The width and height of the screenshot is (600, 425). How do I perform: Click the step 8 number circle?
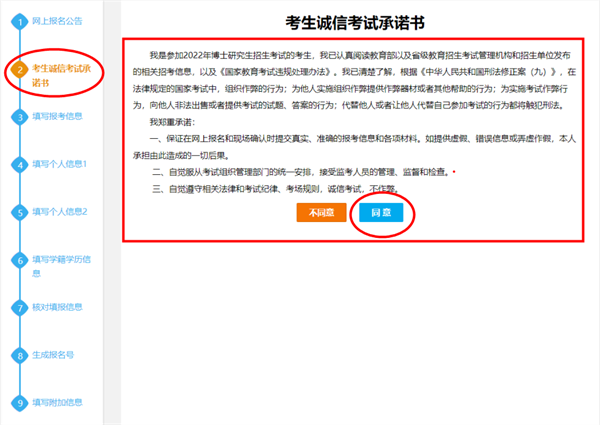[x=19, y=355]
